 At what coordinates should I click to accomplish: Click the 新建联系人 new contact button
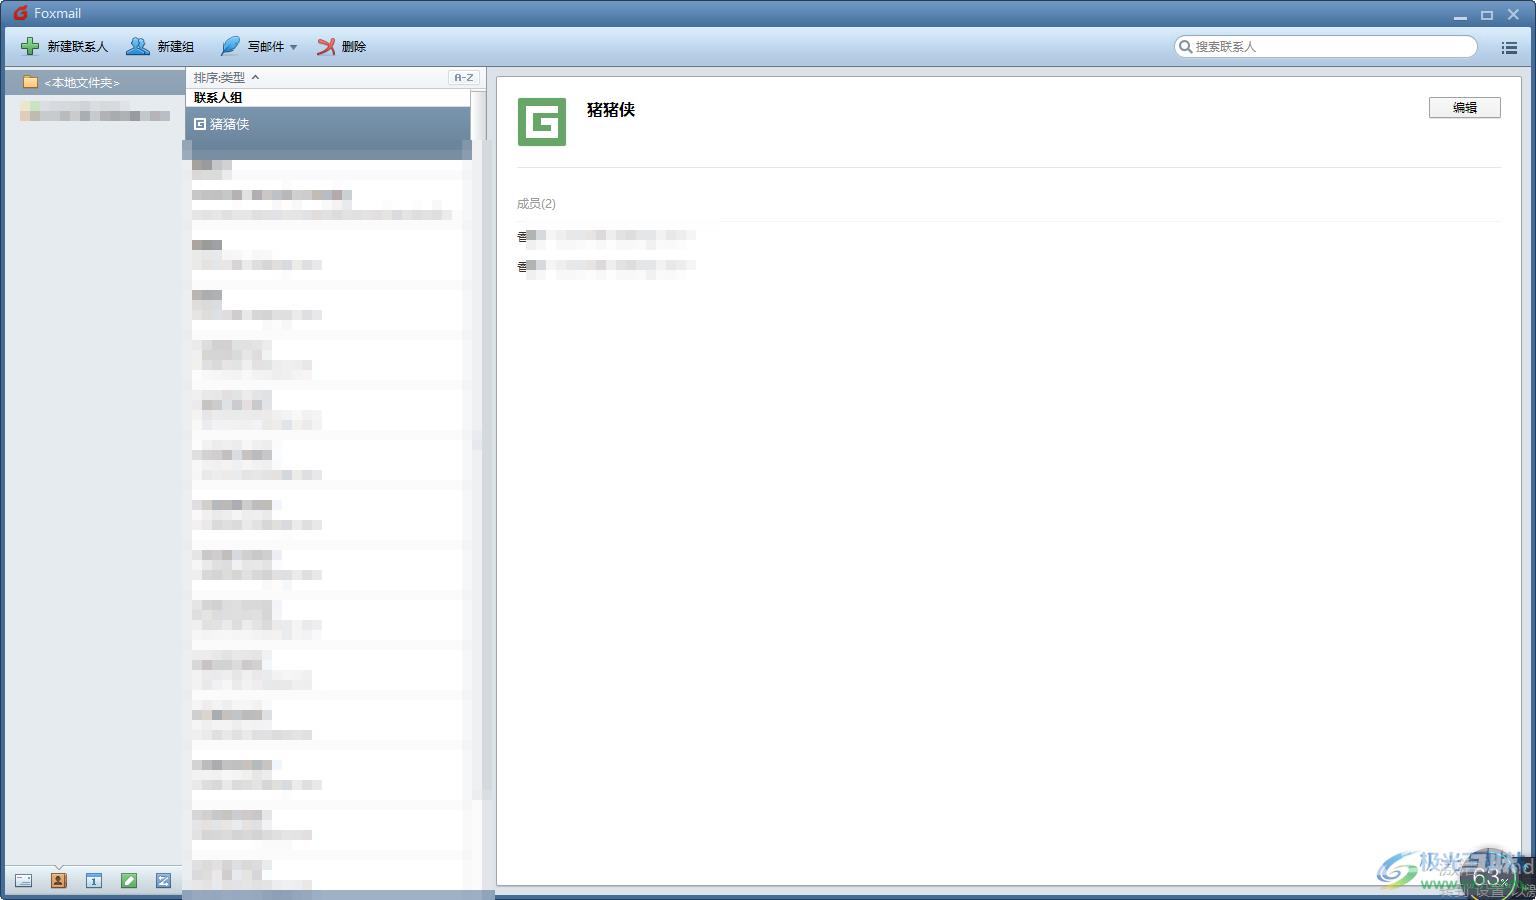tap(64, 46)
